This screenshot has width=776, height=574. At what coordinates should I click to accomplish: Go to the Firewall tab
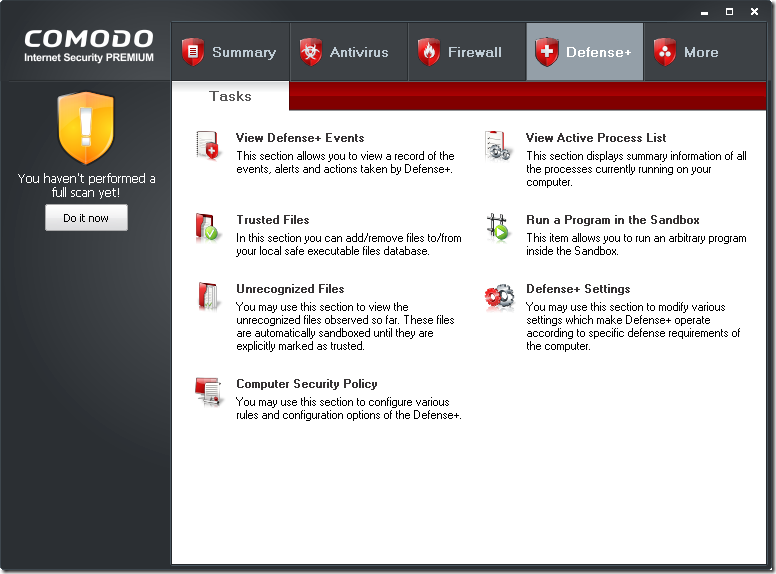[x=467, y=51]
